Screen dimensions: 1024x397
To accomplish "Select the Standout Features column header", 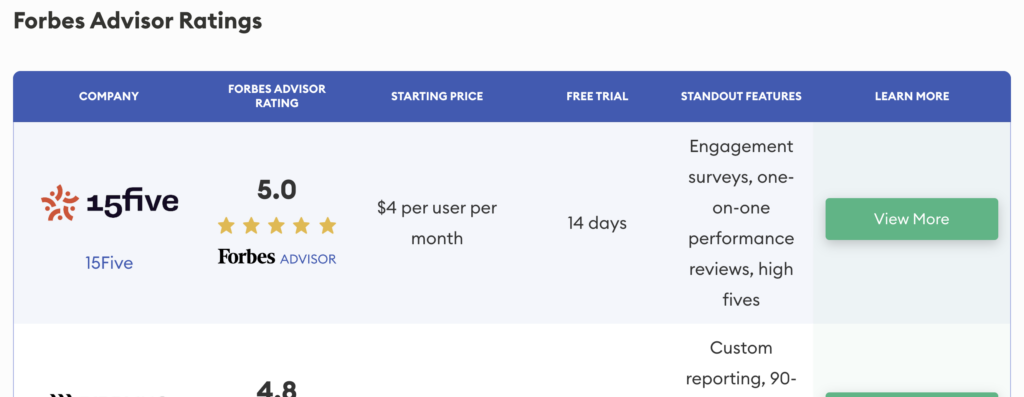I will pos(741,96).
